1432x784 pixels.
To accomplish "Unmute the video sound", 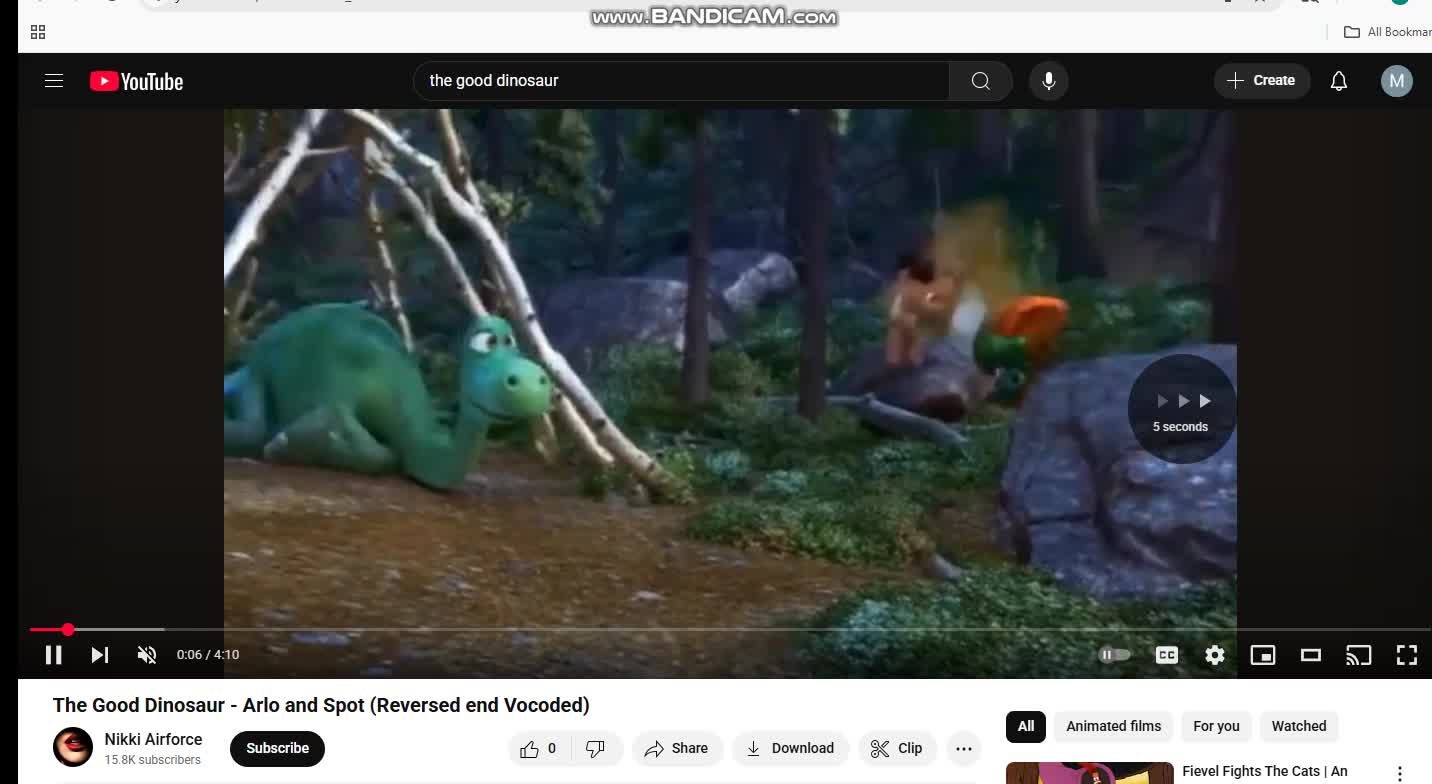I will (x=147, y=655).
